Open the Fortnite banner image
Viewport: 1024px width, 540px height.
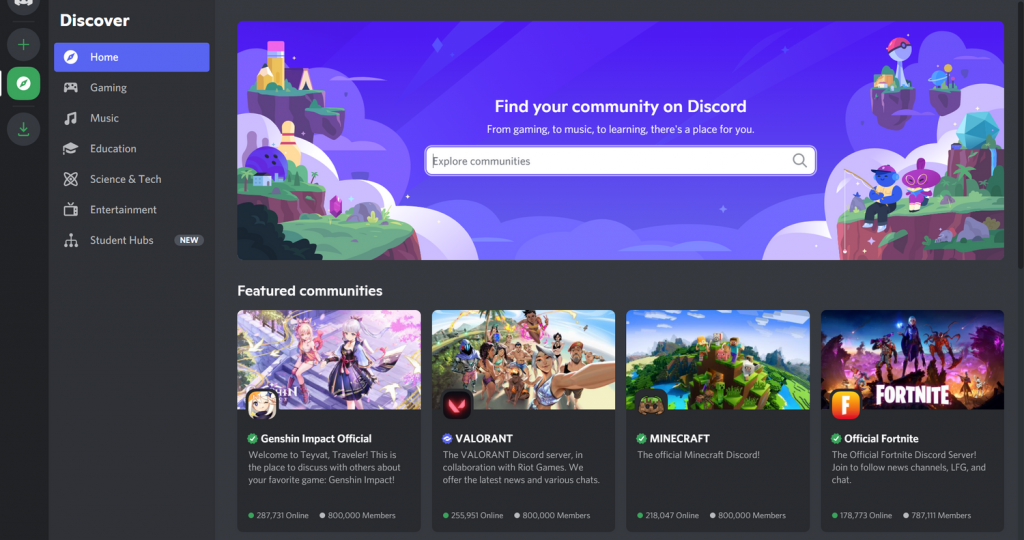coord(912,360)
